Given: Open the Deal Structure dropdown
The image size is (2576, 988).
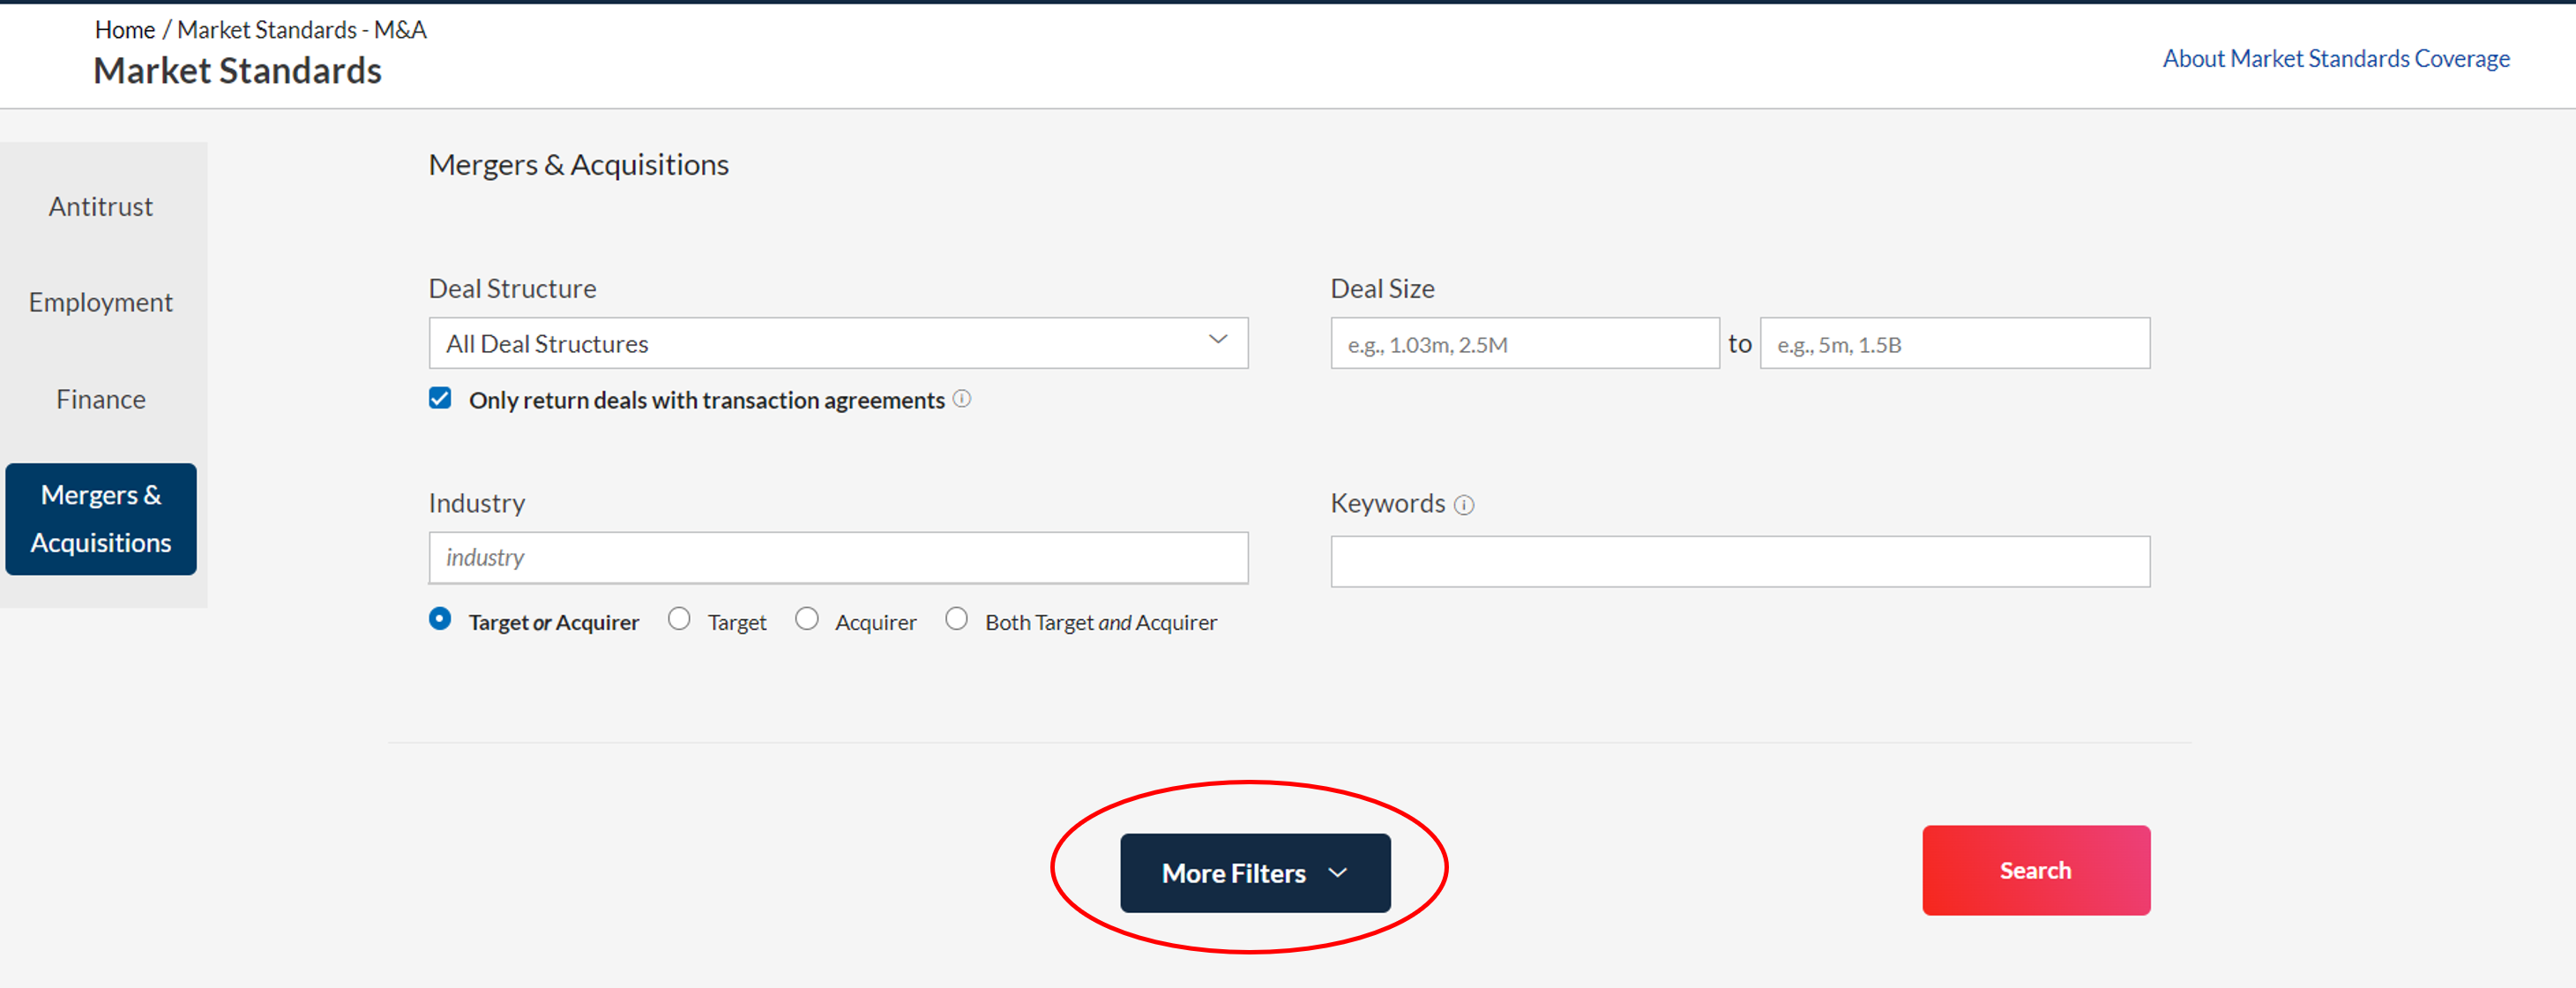Looking at the screenshot, I should pos(838,343).
